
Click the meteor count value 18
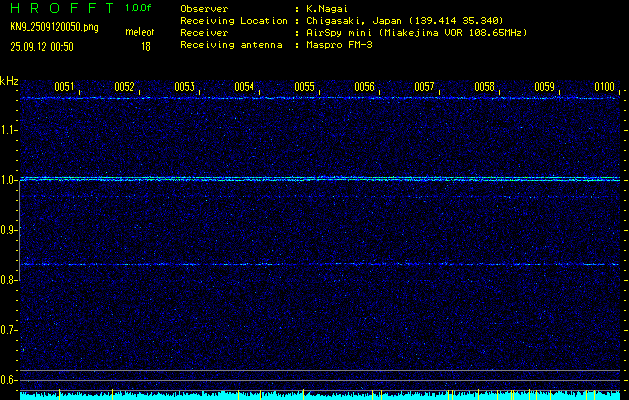tap(146, 47)
